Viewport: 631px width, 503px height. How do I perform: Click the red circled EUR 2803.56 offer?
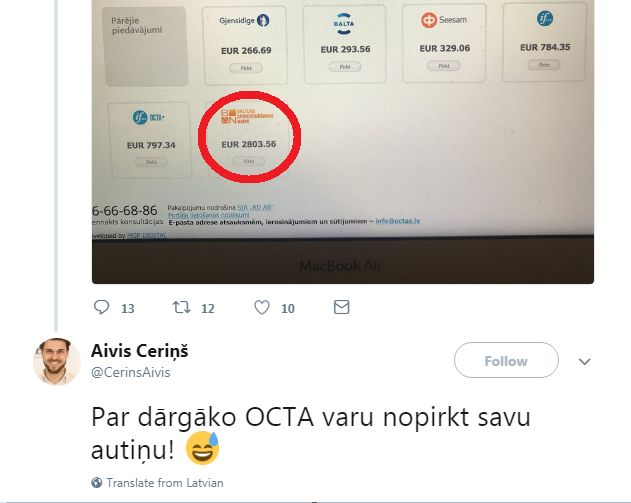249,137
